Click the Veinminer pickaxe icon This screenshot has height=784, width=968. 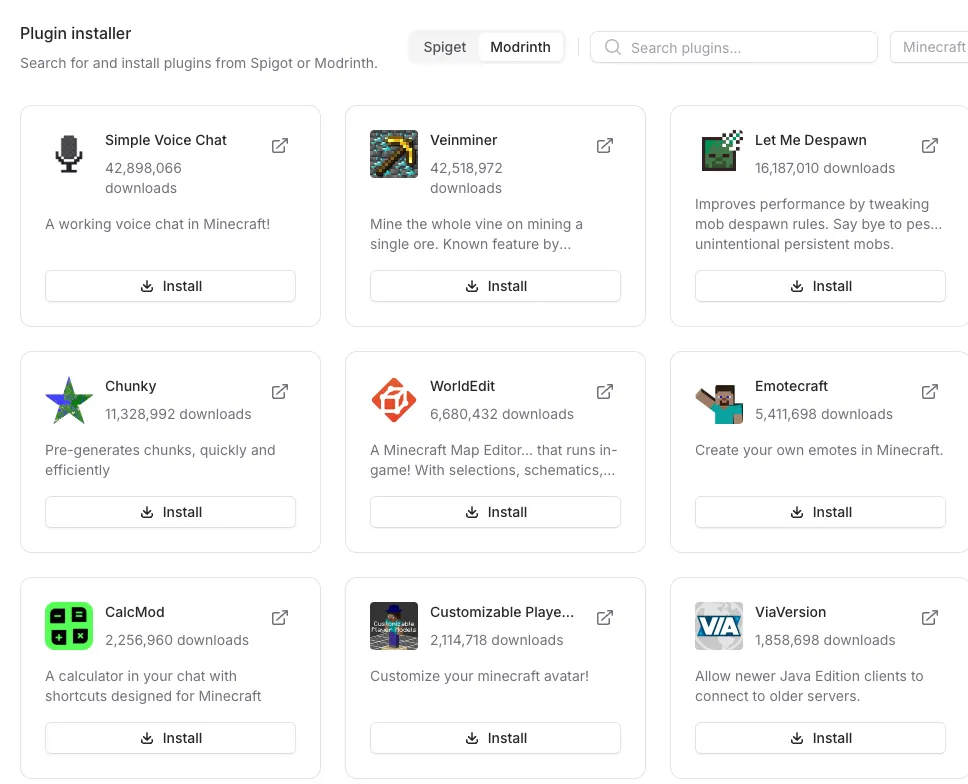(394, 154)
